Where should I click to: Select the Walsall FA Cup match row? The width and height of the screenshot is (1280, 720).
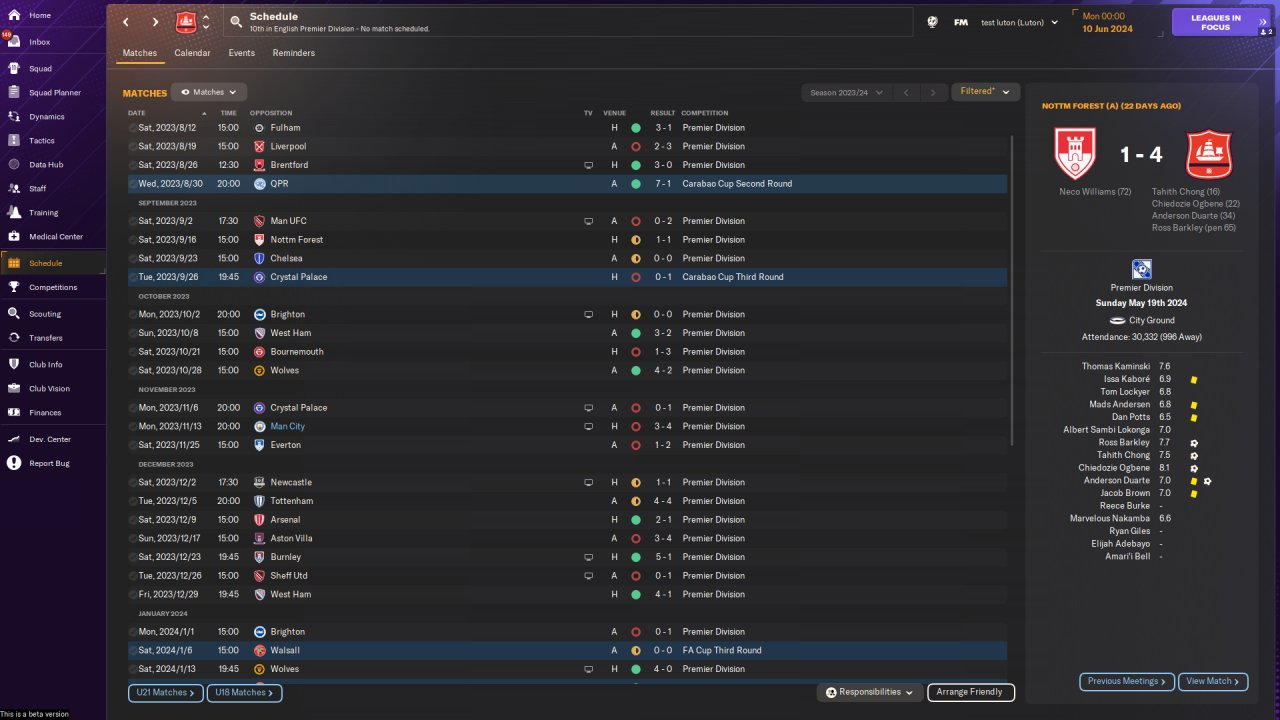pos(567,650)
